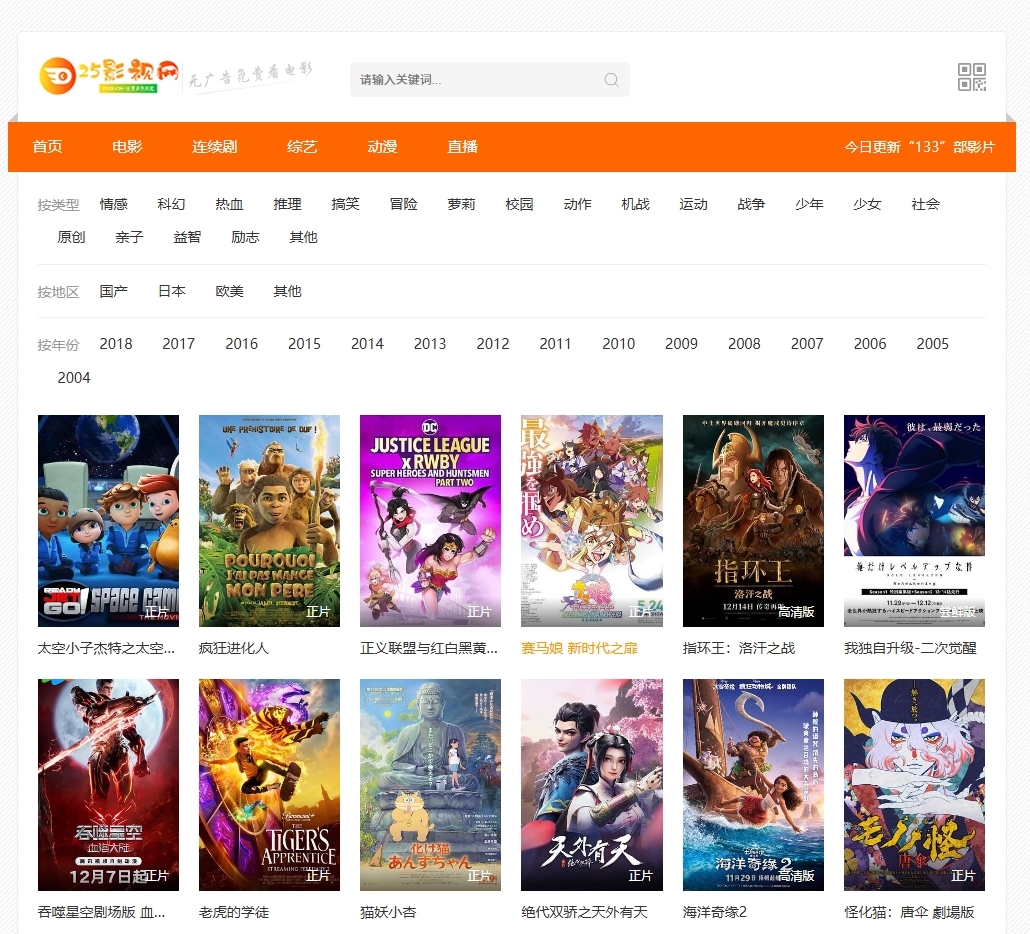Click the title 我独自升级-二次觉醒

(910, 648)
